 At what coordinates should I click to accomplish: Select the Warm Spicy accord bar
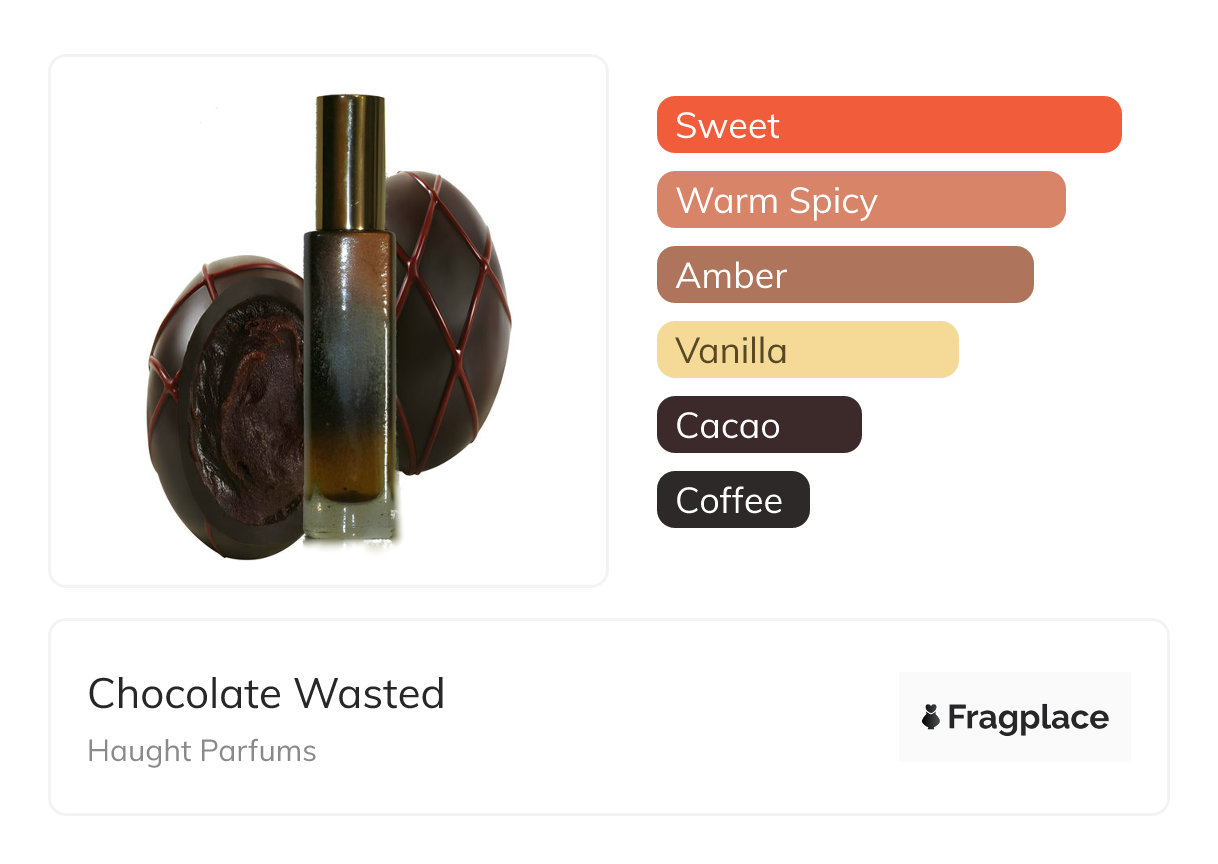860,200
